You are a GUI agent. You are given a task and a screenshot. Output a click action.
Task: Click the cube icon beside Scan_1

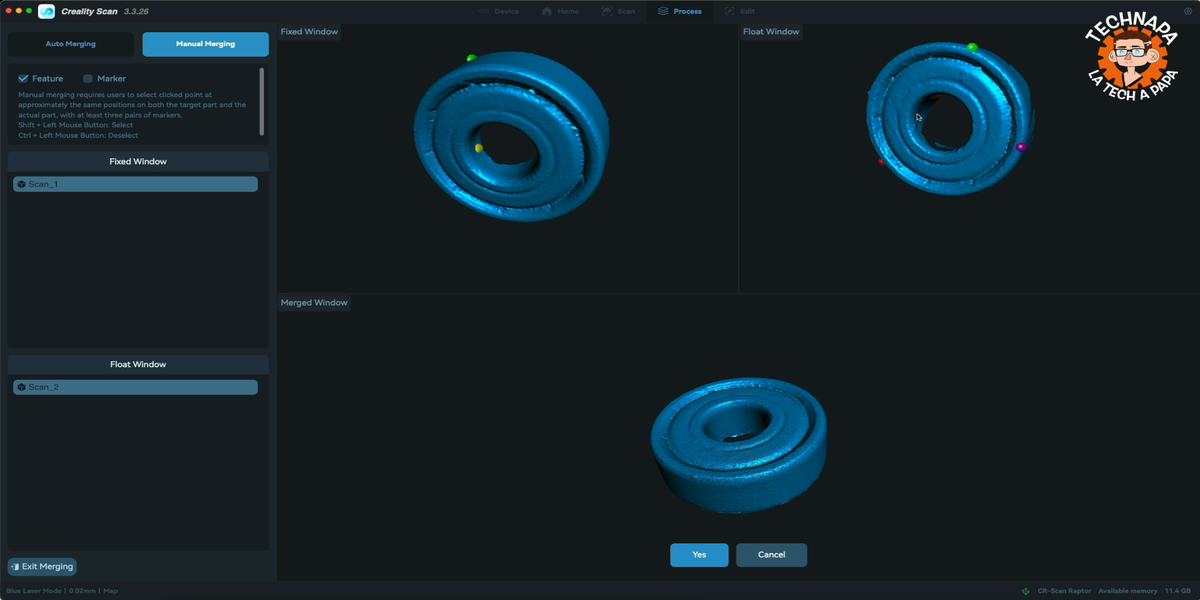click(21, 184)
